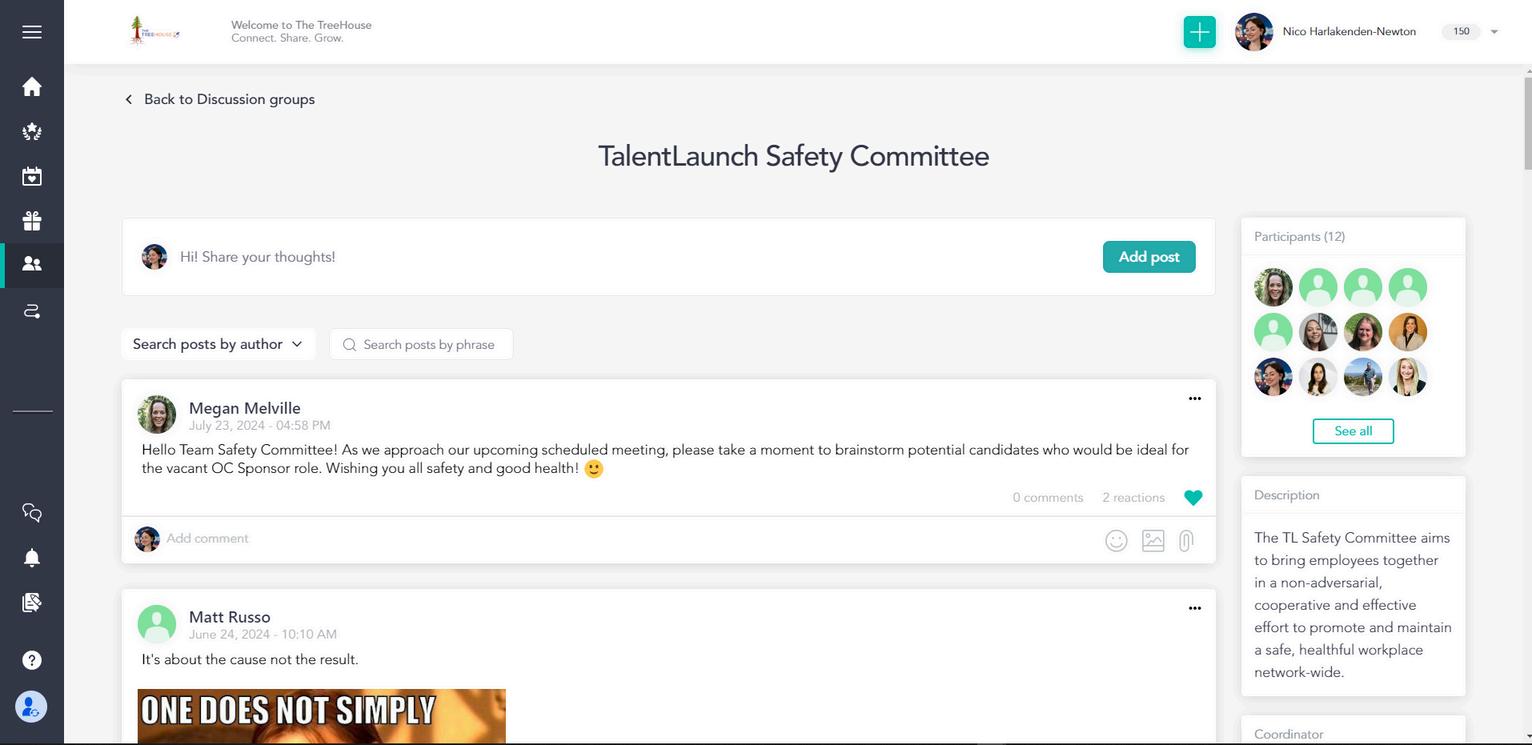Image resolution: width=1532 pixels, height=745 pixels.
Task: Click the blue user profile icon in sidebar
Action: tap(31, 707)
